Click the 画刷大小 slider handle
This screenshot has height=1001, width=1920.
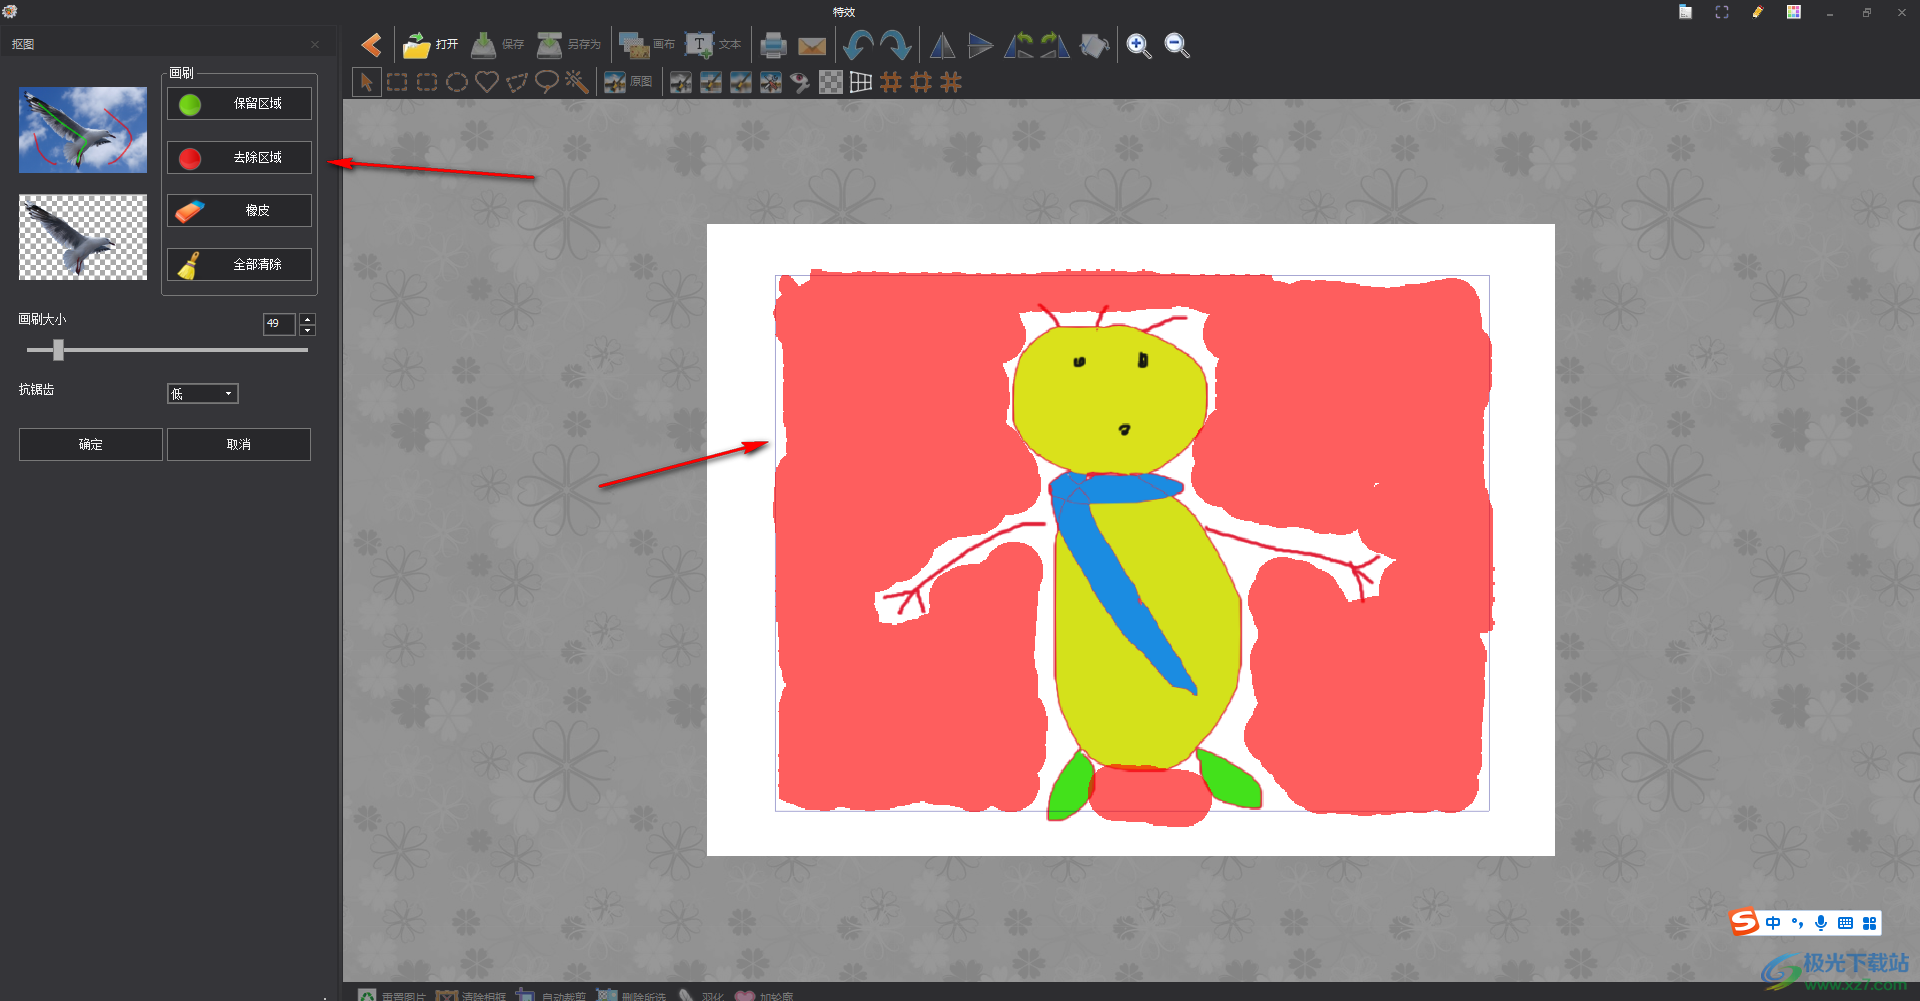[58, 350]
